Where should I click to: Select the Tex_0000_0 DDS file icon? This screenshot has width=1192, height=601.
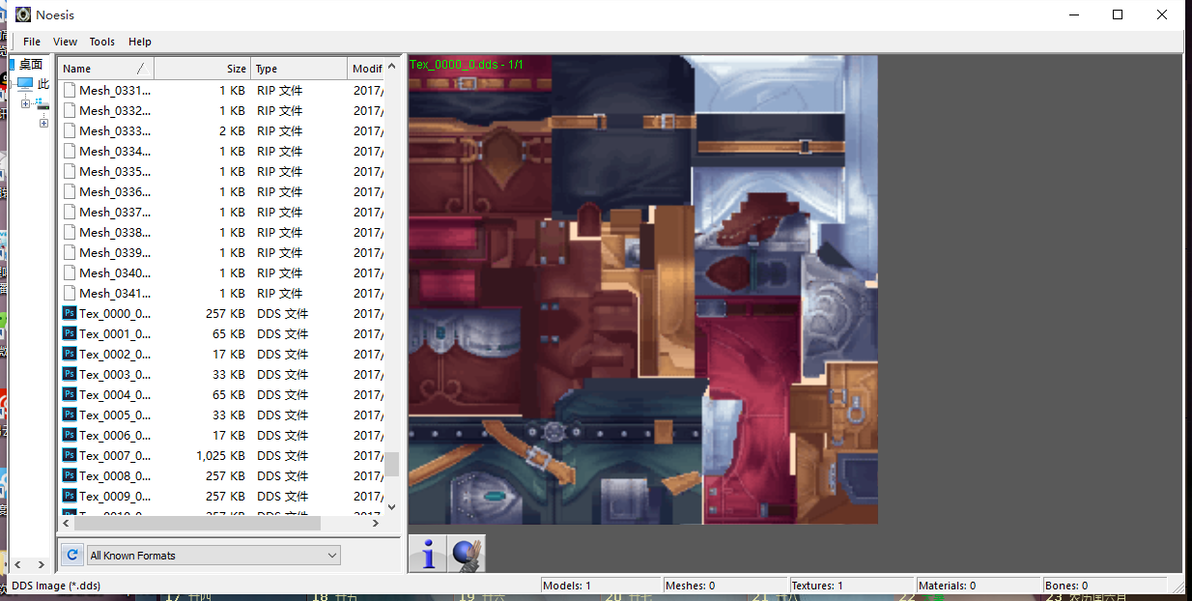pyautogui.click(x=69, y=313)
